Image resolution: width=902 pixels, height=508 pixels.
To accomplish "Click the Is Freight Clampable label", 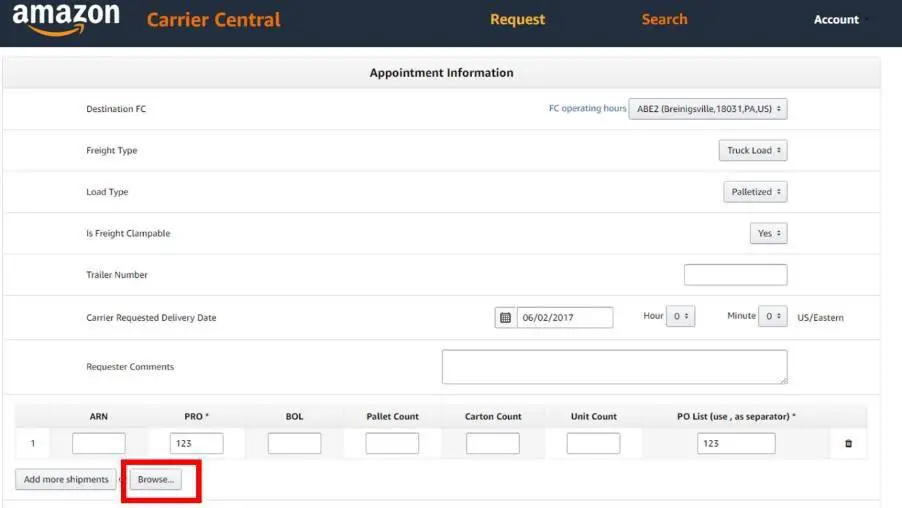I will coord(128,233).
